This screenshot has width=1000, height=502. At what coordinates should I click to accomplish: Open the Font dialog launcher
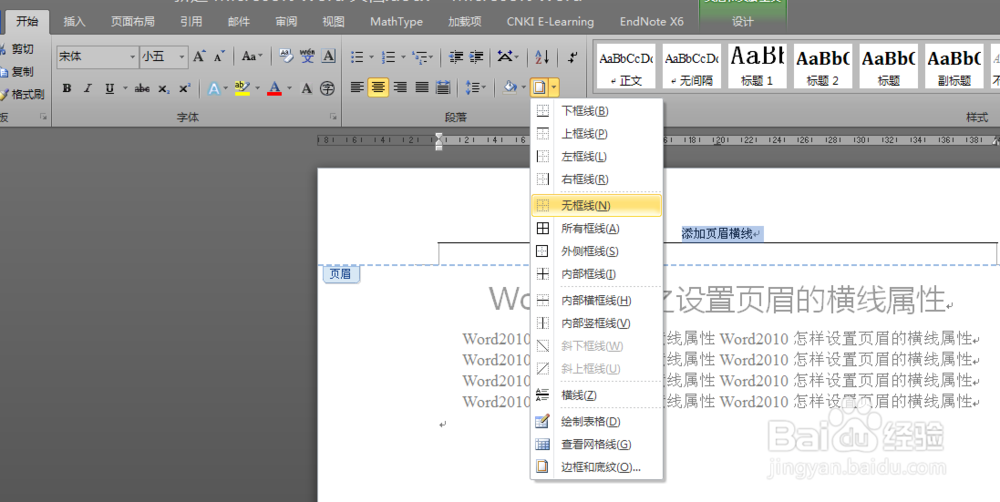click(x=333, y=117)
